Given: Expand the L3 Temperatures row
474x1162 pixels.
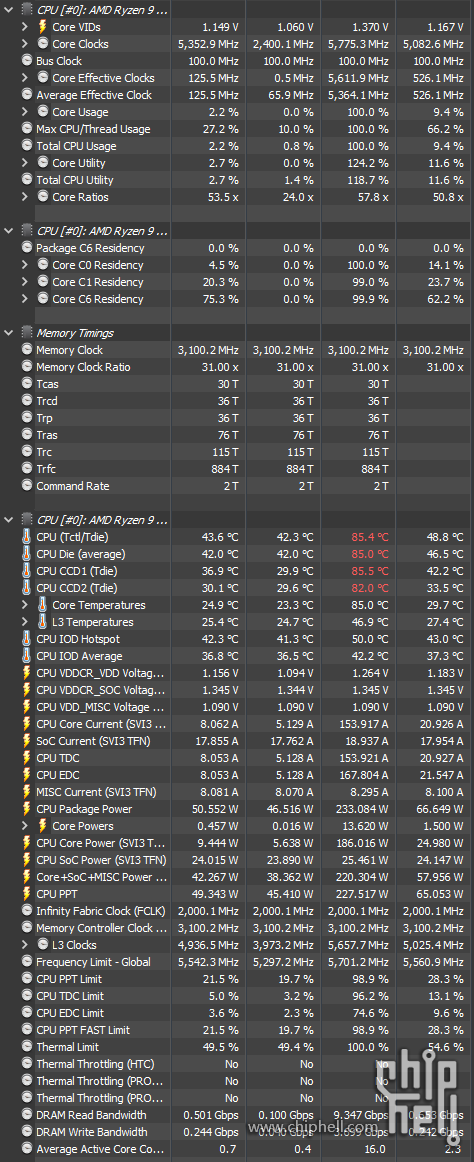Looking at the screenshot, I should click(25, 622).
